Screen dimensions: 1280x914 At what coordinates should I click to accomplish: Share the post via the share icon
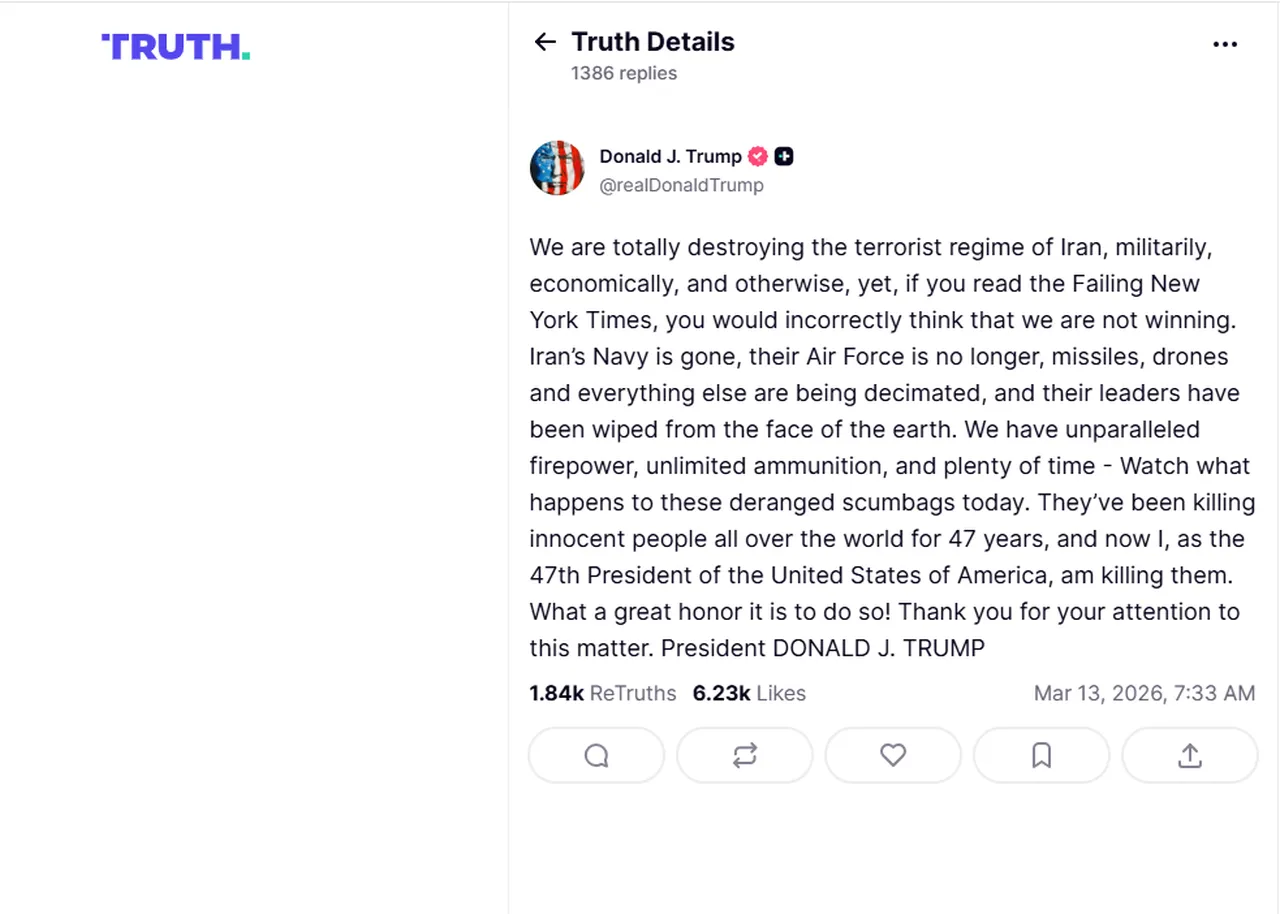tap(1190, 755)
